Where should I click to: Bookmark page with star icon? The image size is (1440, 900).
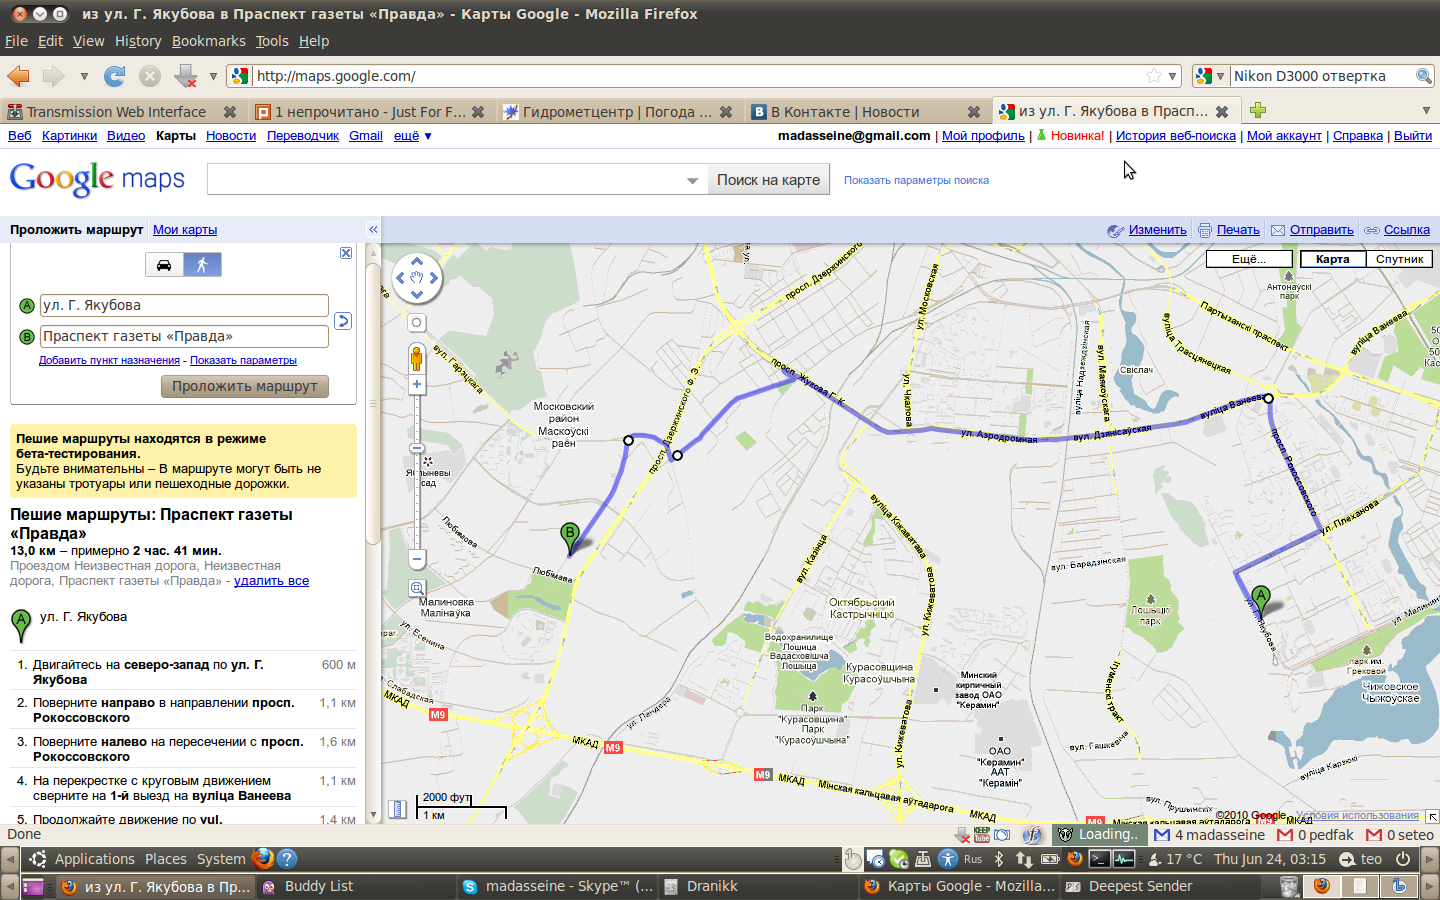(x=1154, y=76)
